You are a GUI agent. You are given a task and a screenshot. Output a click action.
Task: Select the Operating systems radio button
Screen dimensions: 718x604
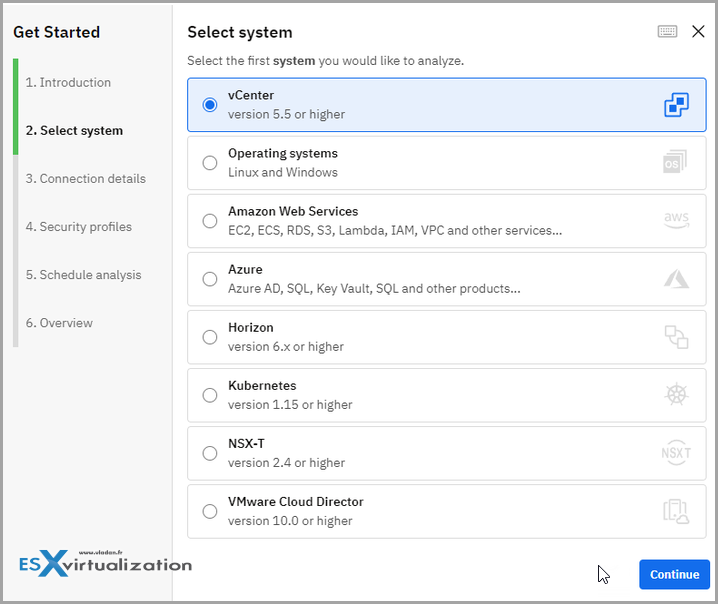click(x=210, y=163)
